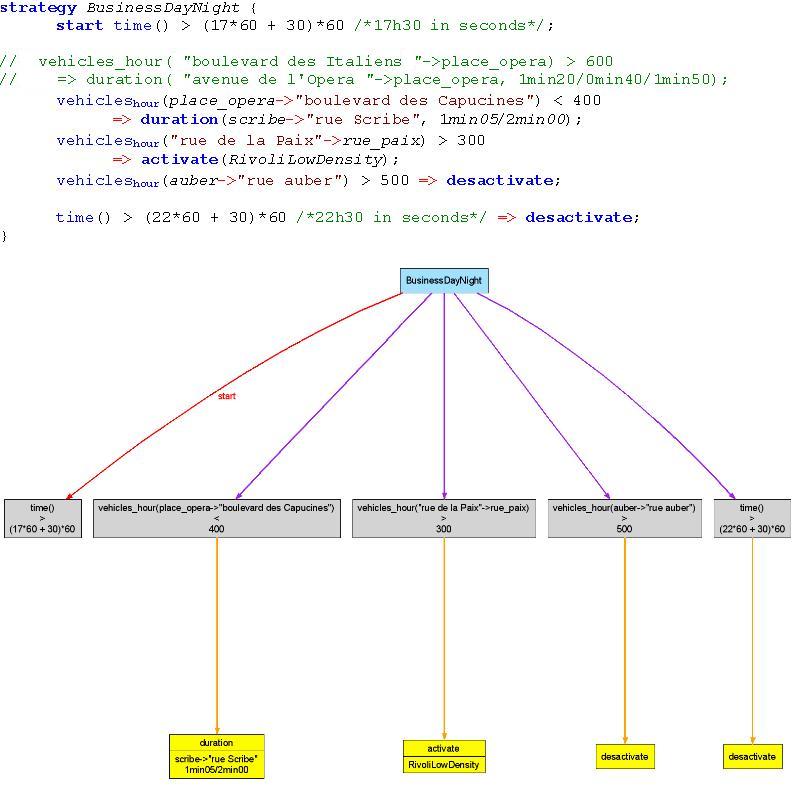Click the "start" keyword in the code
This screenshot has width=795, height=787.
[80, 25]
